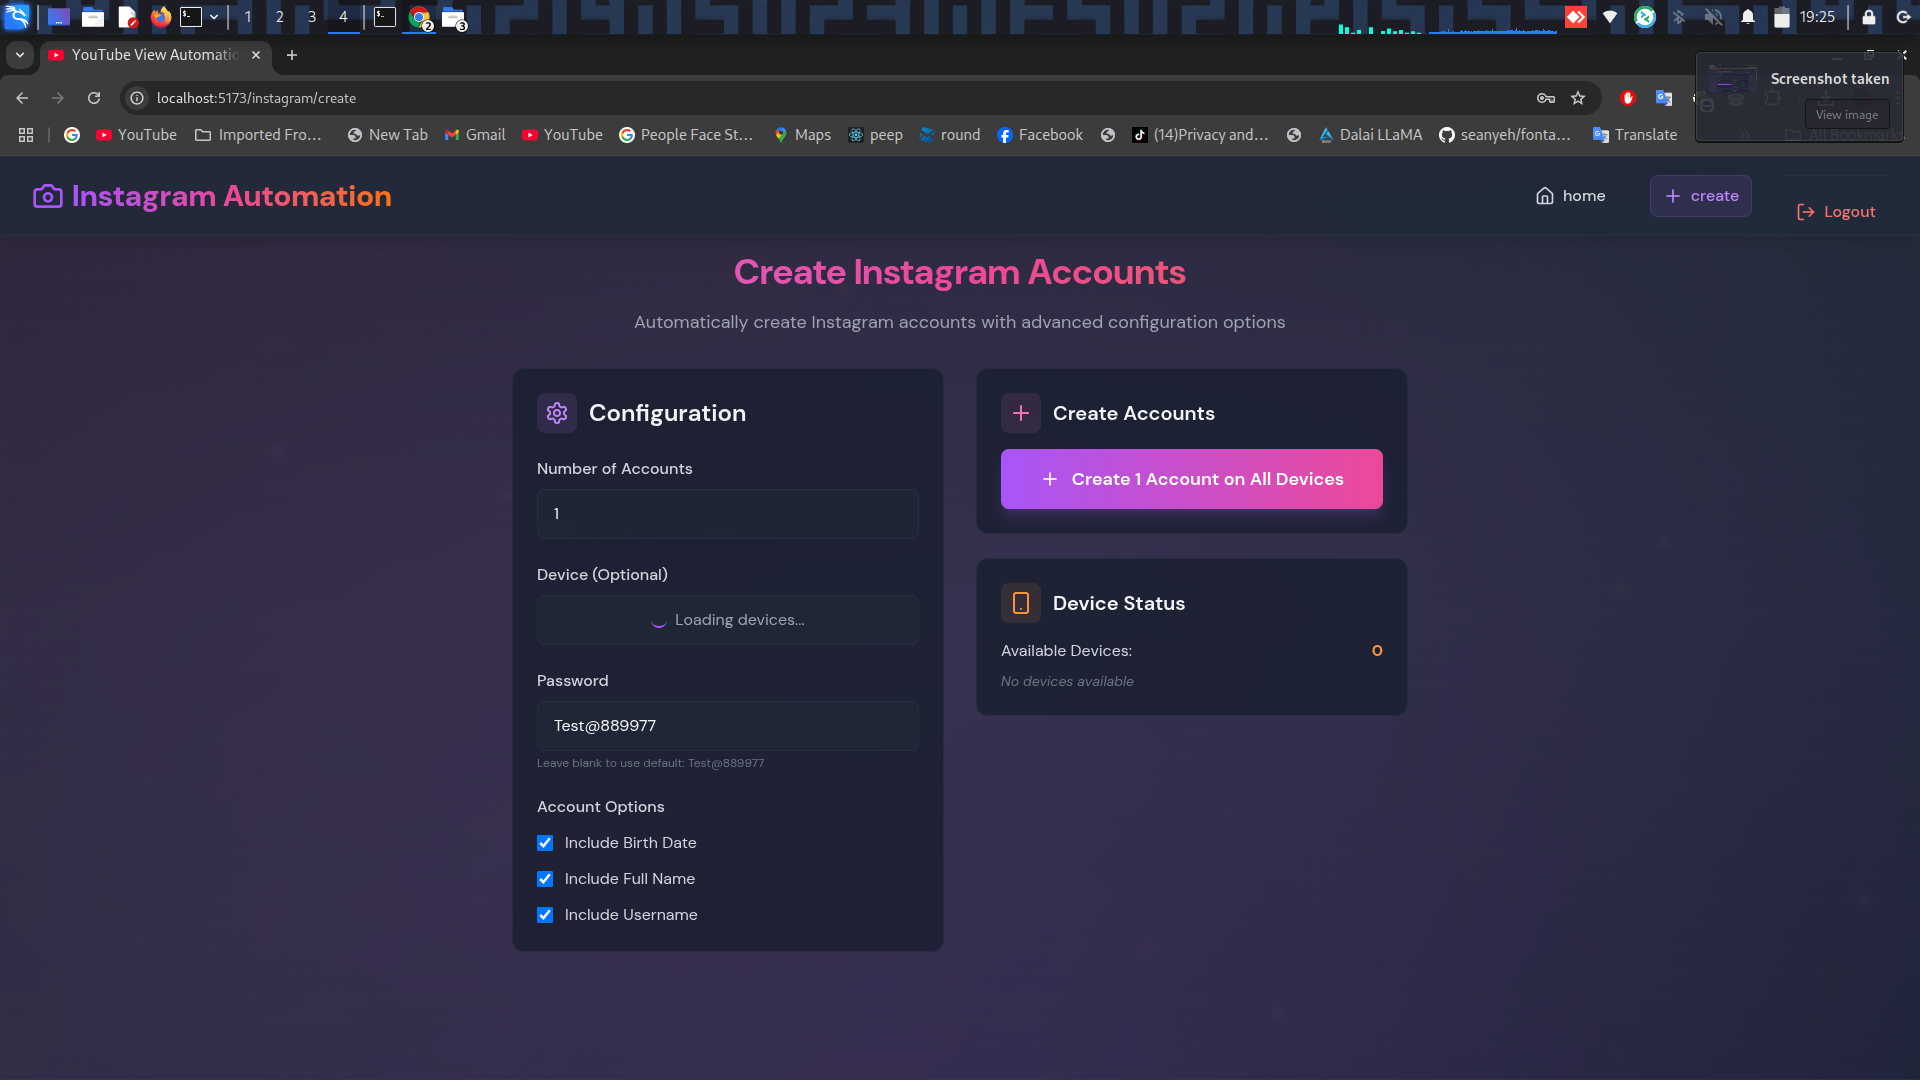Open the AnyDesk tray icon

[x=1576, y=17]
